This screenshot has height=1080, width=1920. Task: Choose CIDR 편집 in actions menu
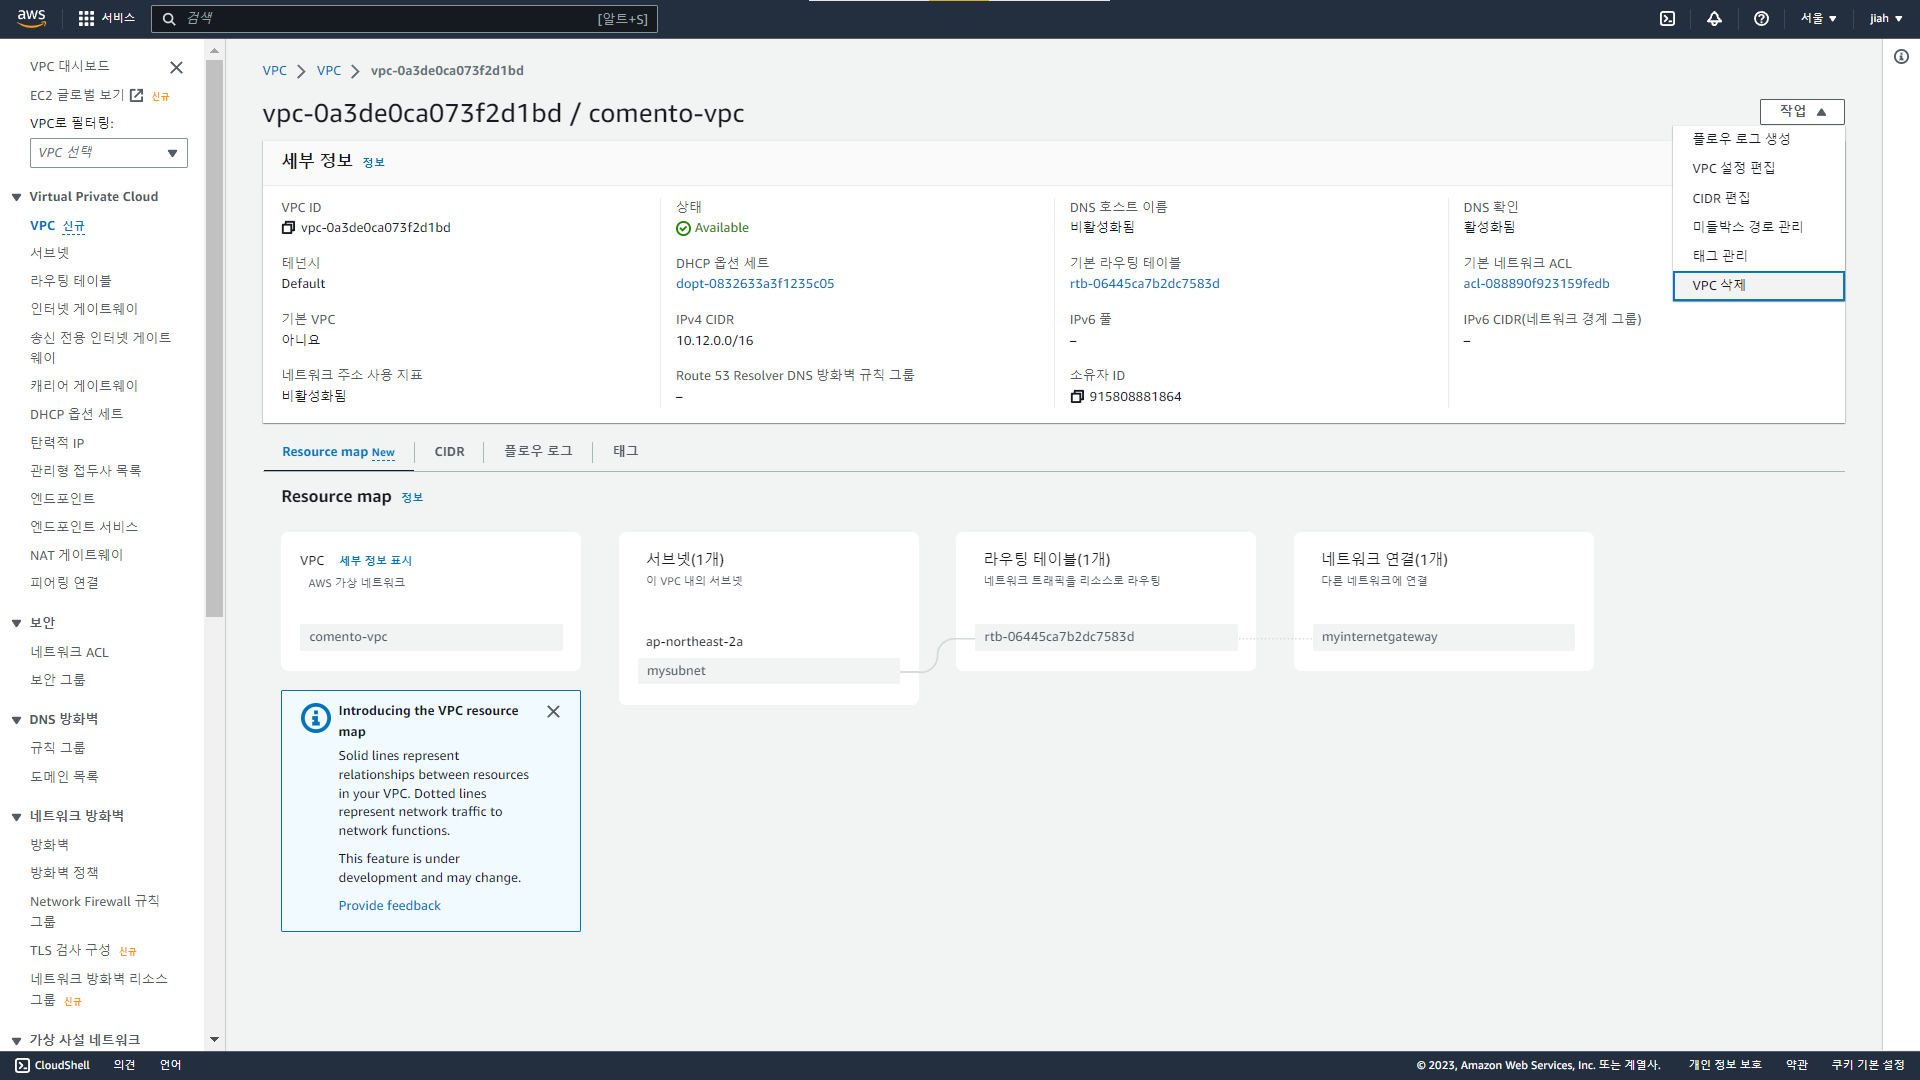(1721, 198)
